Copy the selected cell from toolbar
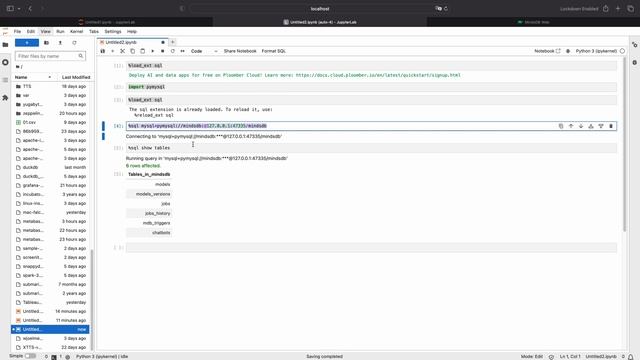640x360 pixels. click(x=133, y=51)
